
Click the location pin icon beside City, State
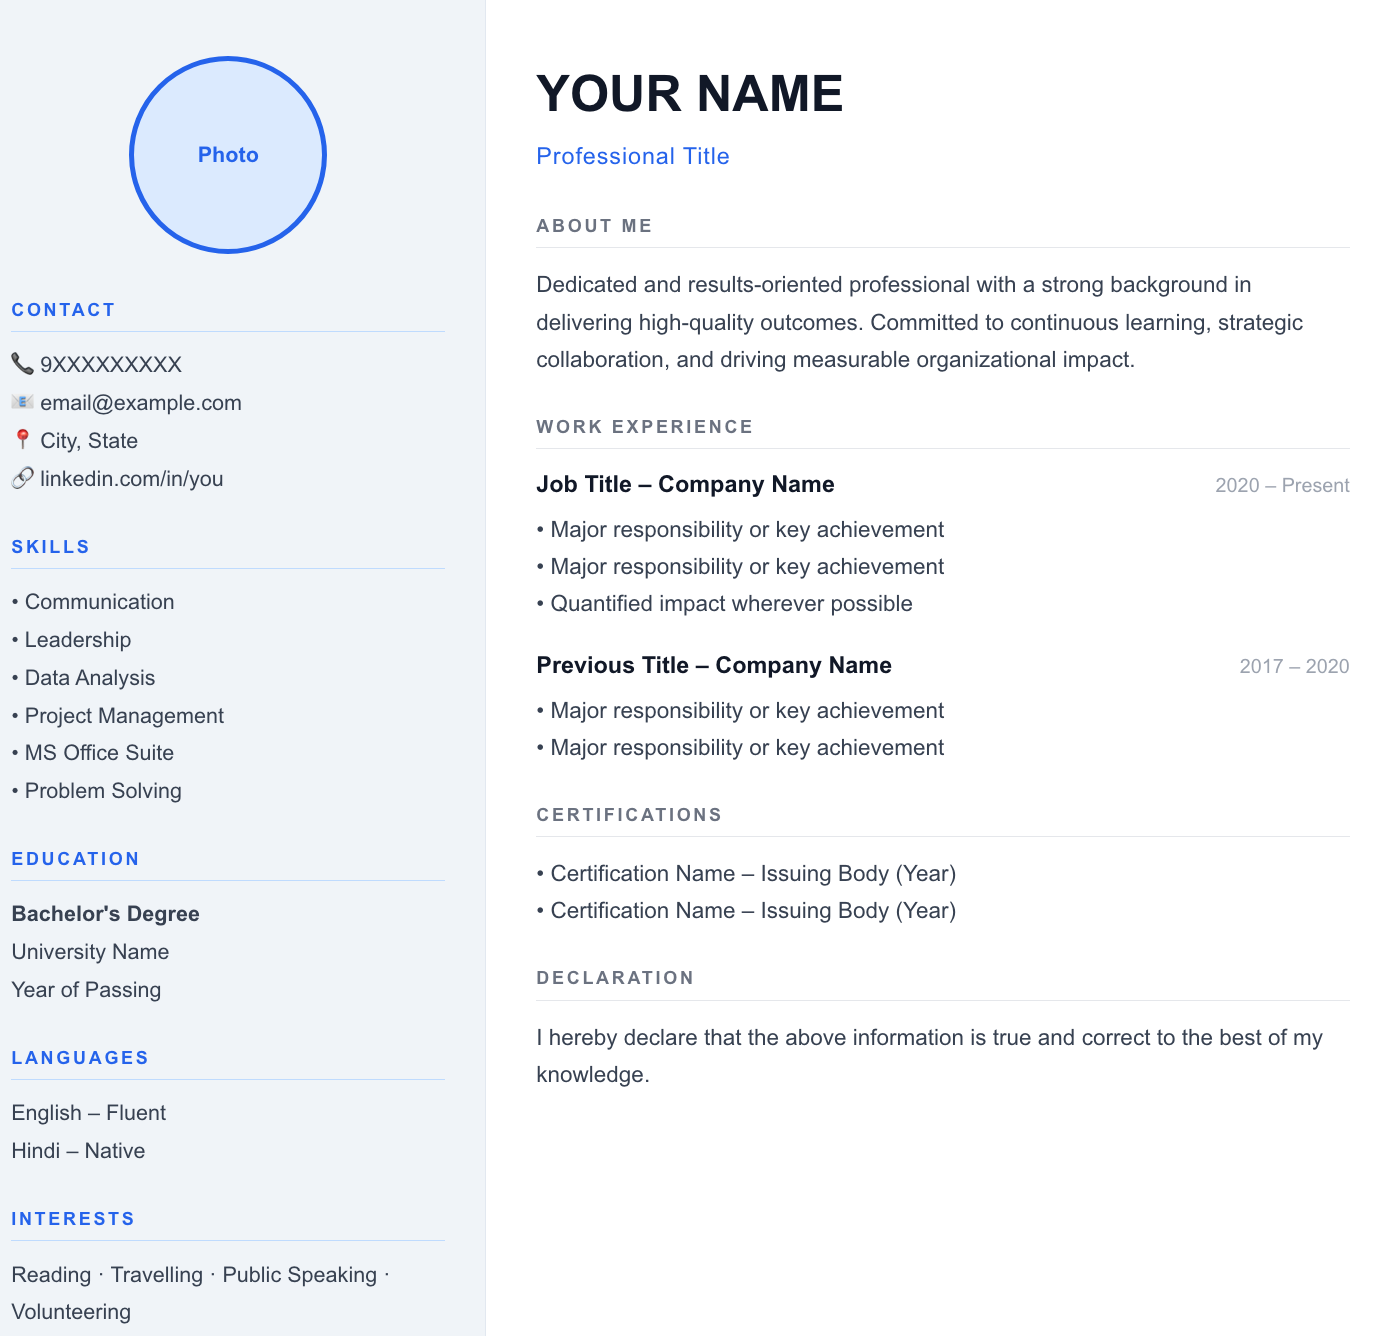23,440
